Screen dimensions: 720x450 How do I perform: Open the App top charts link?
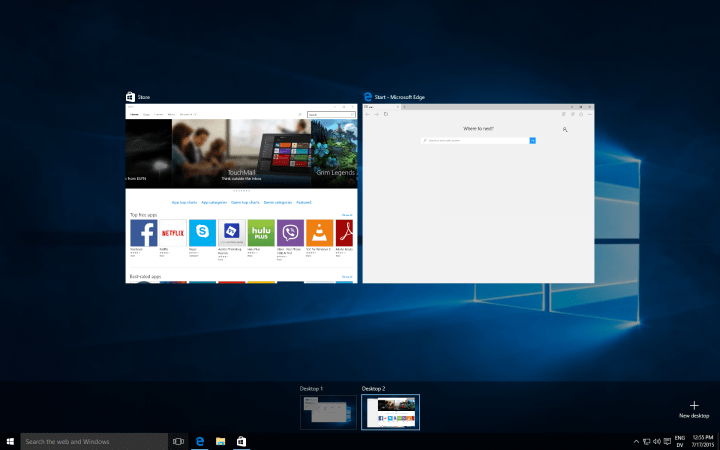(x=185, y=202)
